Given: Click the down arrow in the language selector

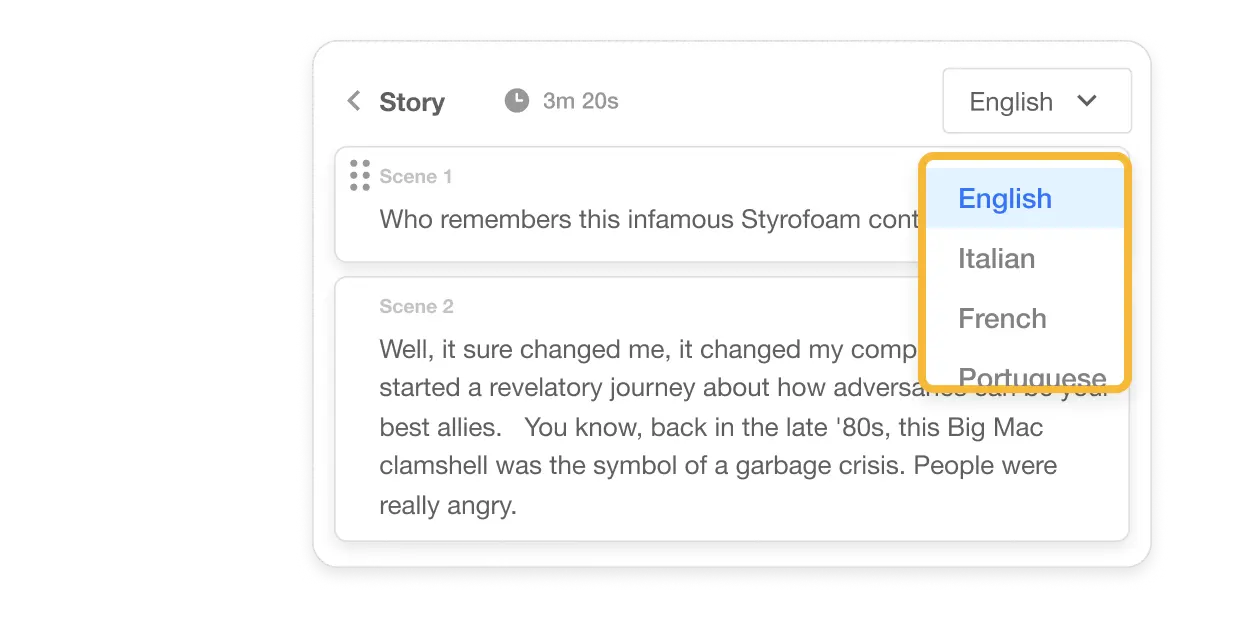Looking at the screenshot, I should point(1087,101).
